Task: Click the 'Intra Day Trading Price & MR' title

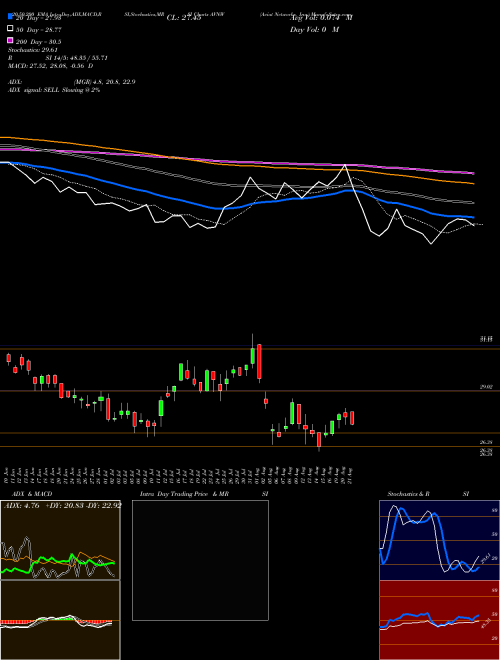Action: point(184,494)
